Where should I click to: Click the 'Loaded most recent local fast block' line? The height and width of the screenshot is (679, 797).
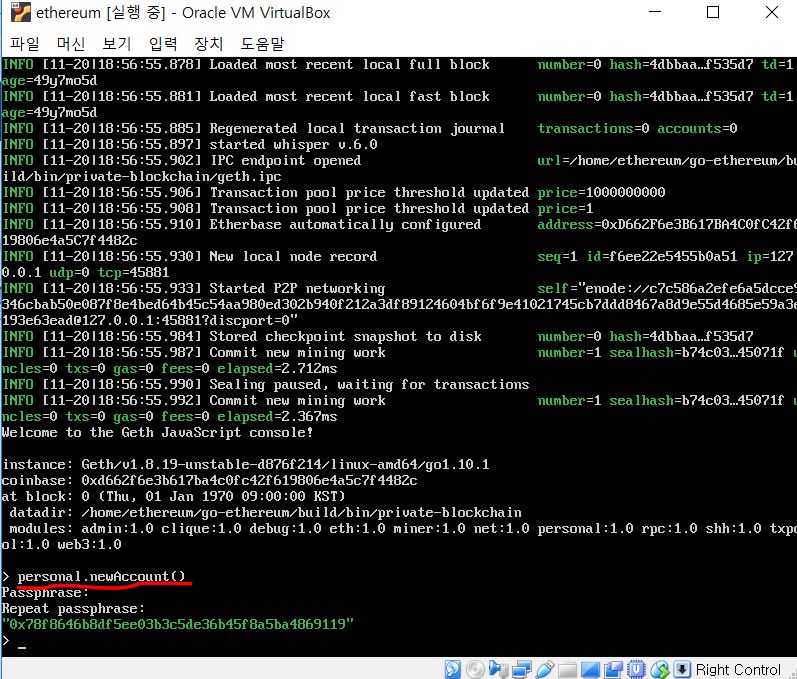tap(399, 96)
